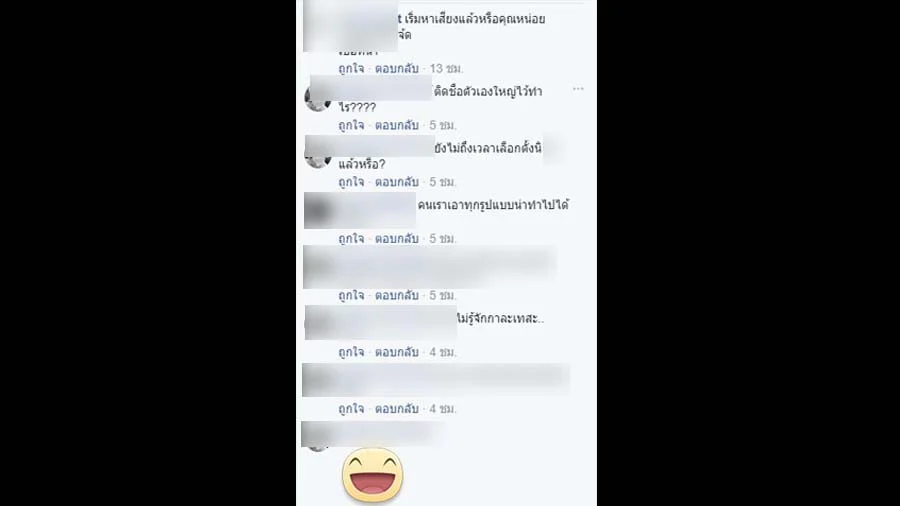Click ถูกใจ under 'ยังไม่ถึงเวลาเลือกตั้งนิแล้วหรือ?'
The width and height of the screenshot is (900, 506).
point(351,182)
